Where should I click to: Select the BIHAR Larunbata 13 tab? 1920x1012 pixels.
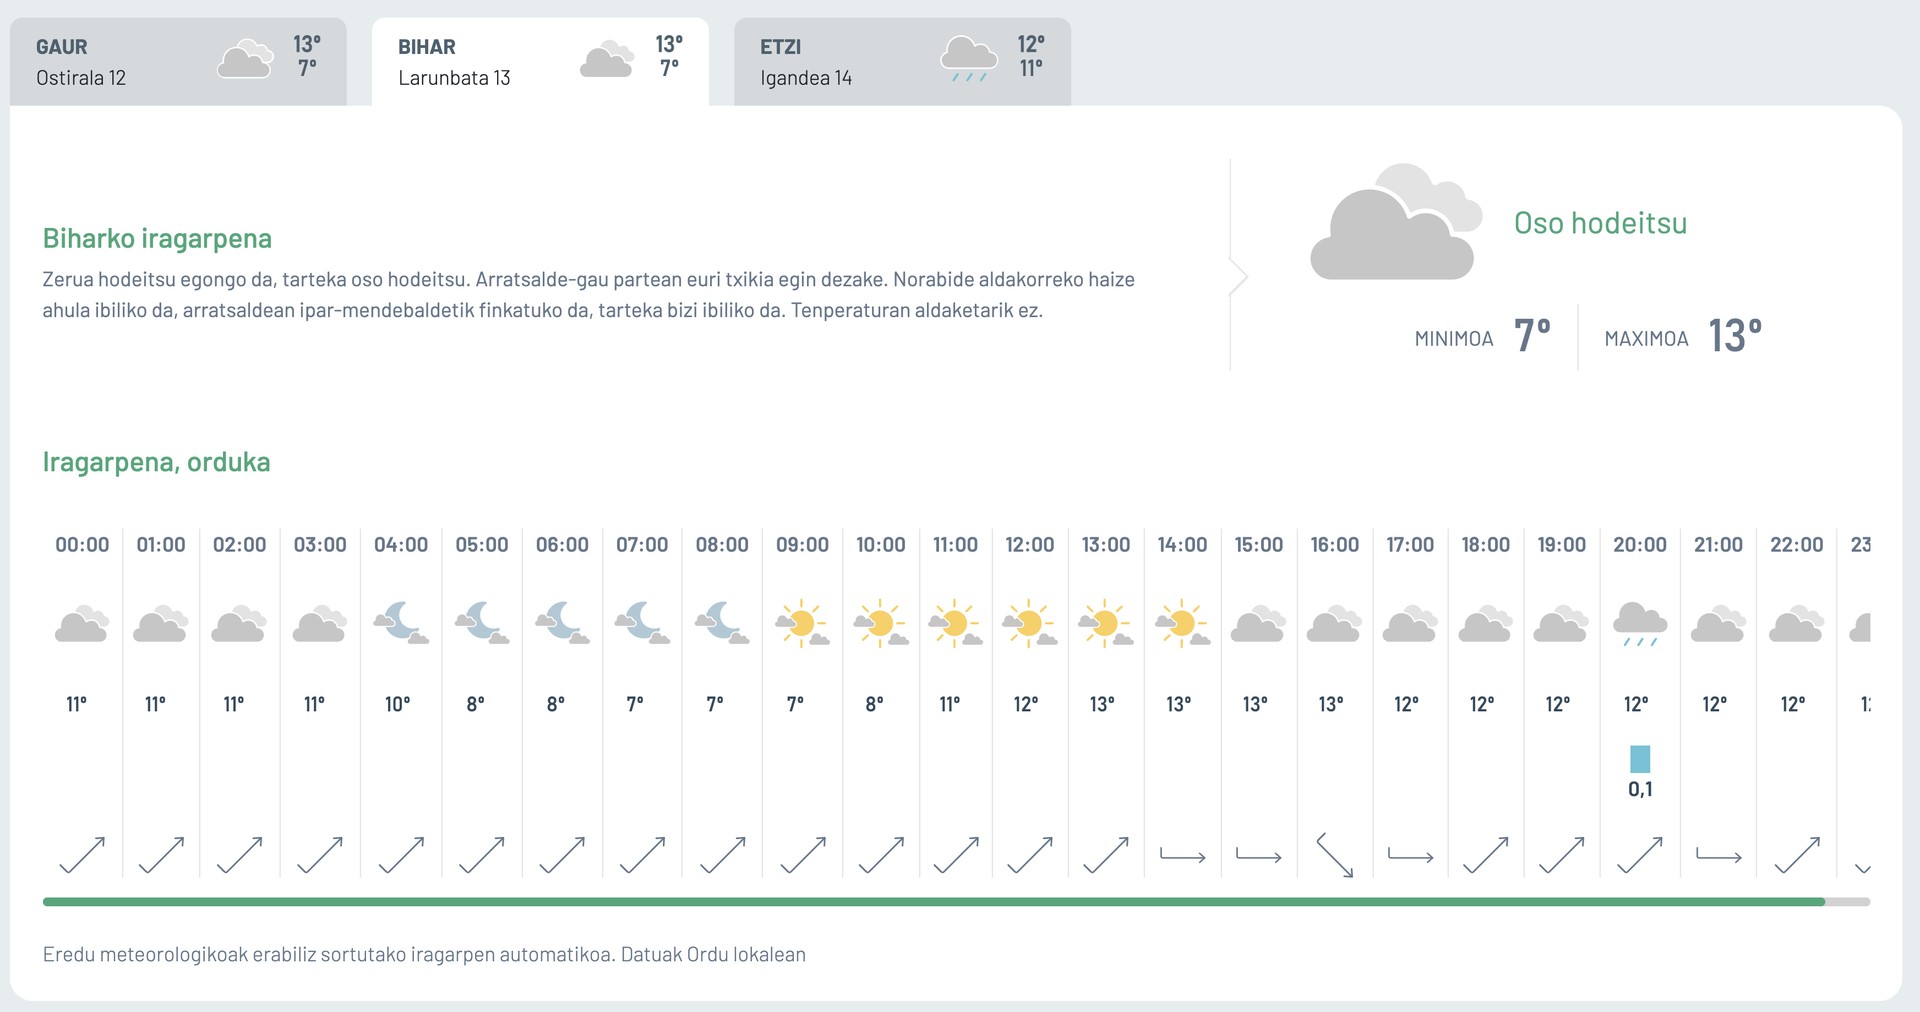tap(540, 61)
